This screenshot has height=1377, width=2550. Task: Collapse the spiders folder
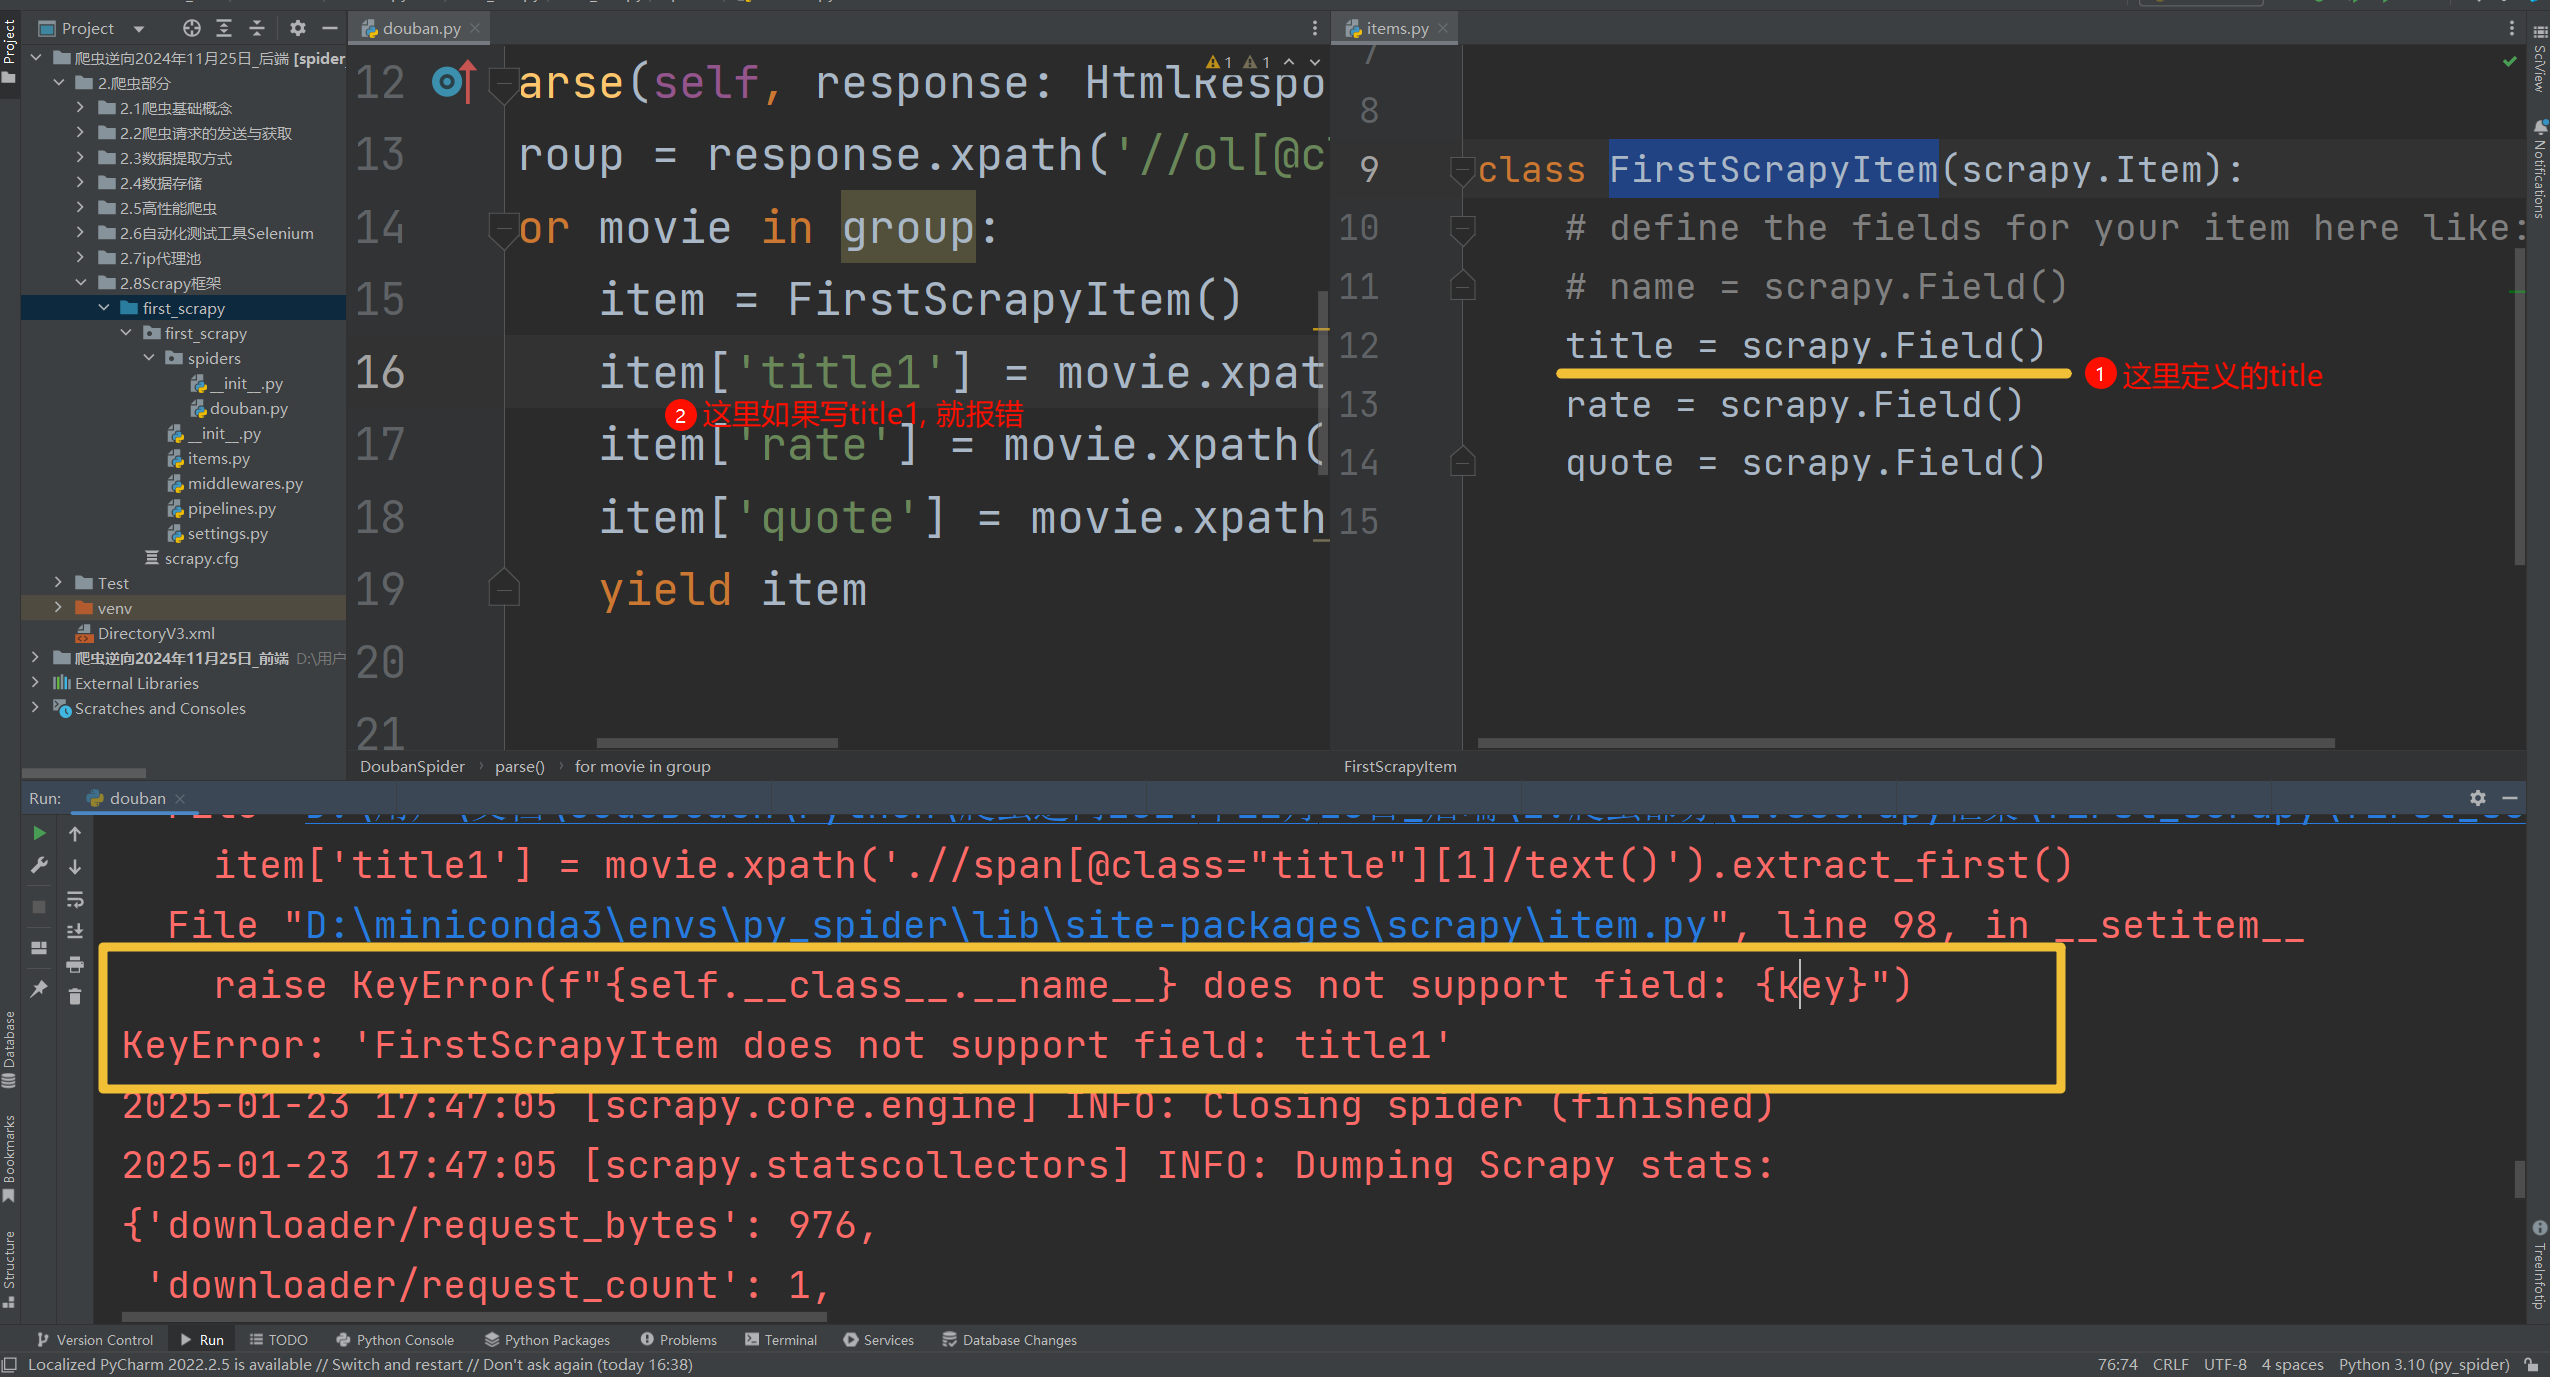coord(149,358)
